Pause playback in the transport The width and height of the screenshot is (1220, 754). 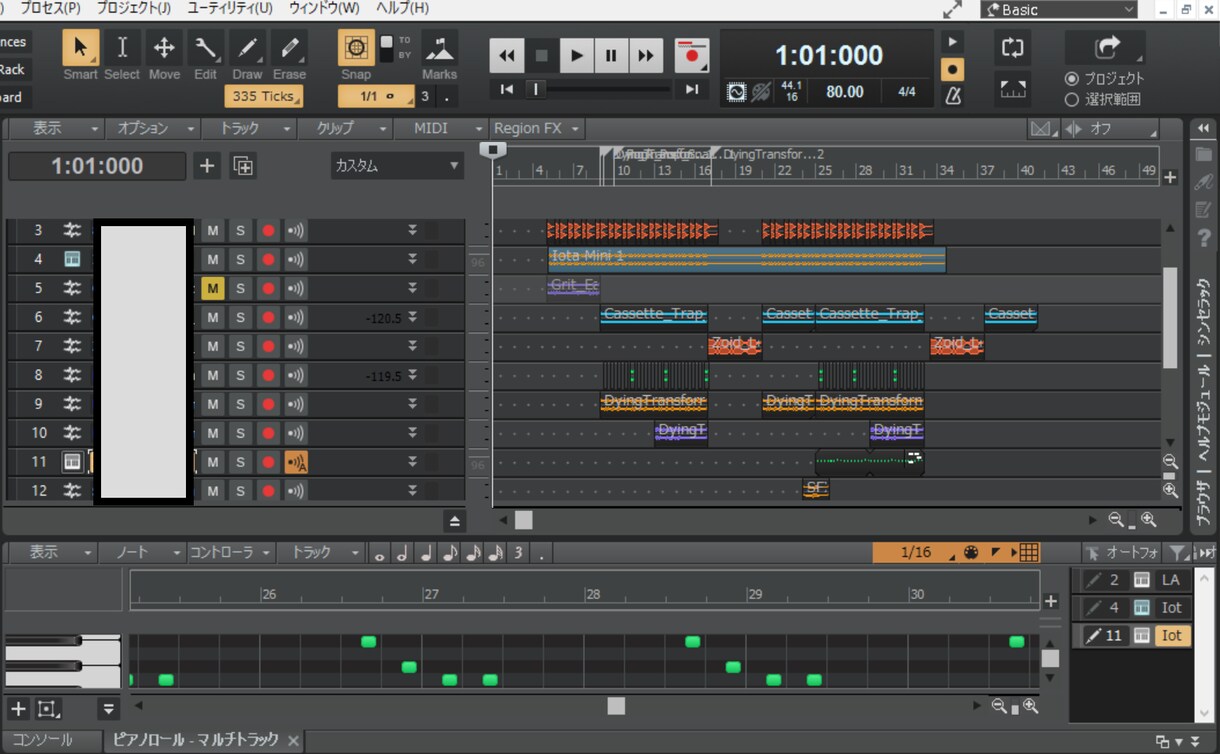click(x=611, y=56)
